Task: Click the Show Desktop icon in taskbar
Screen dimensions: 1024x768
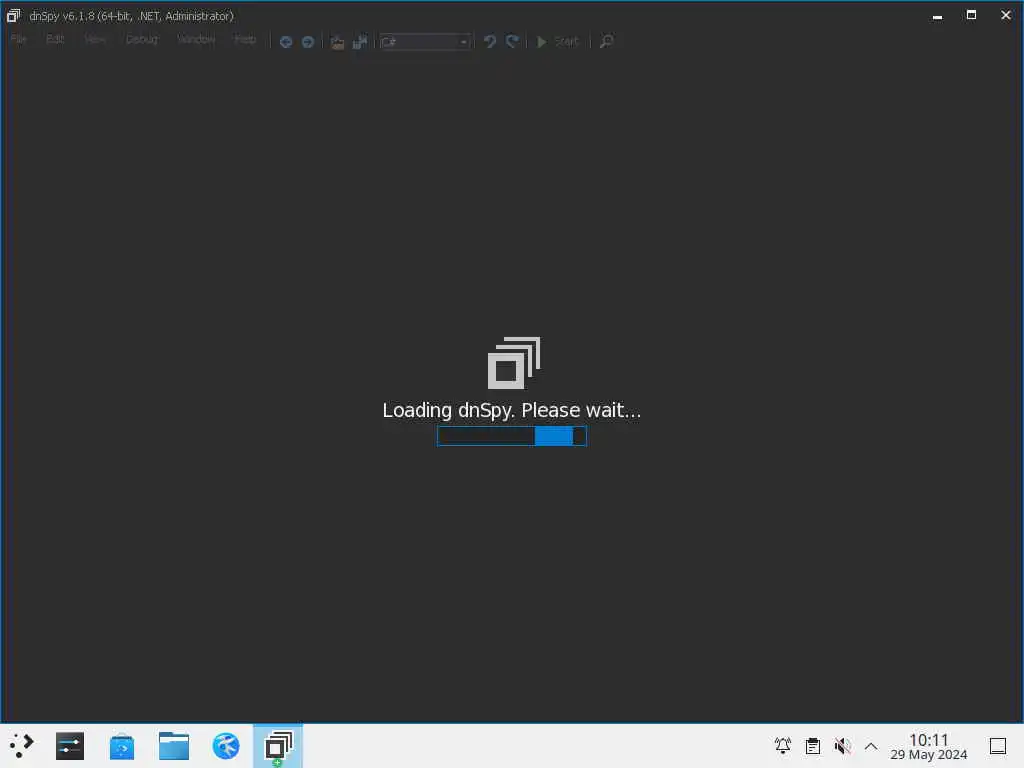Action: tap(998, 746)
